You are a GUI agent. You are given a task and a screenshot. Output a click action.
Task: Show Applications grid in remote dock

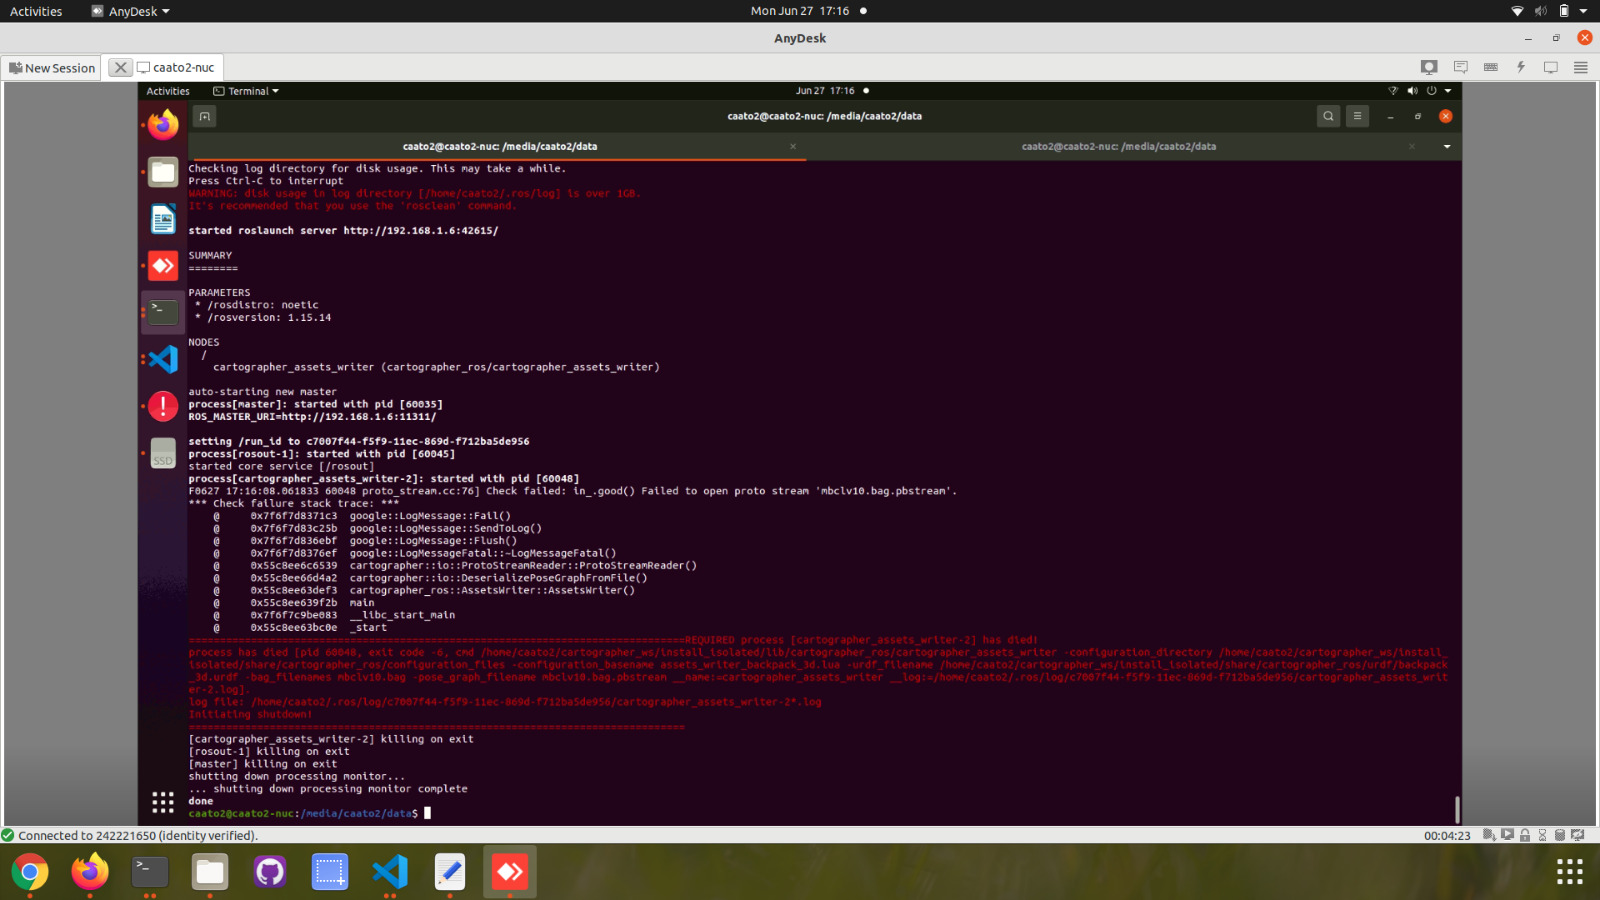pyautogui.click(x=161, y=801)
